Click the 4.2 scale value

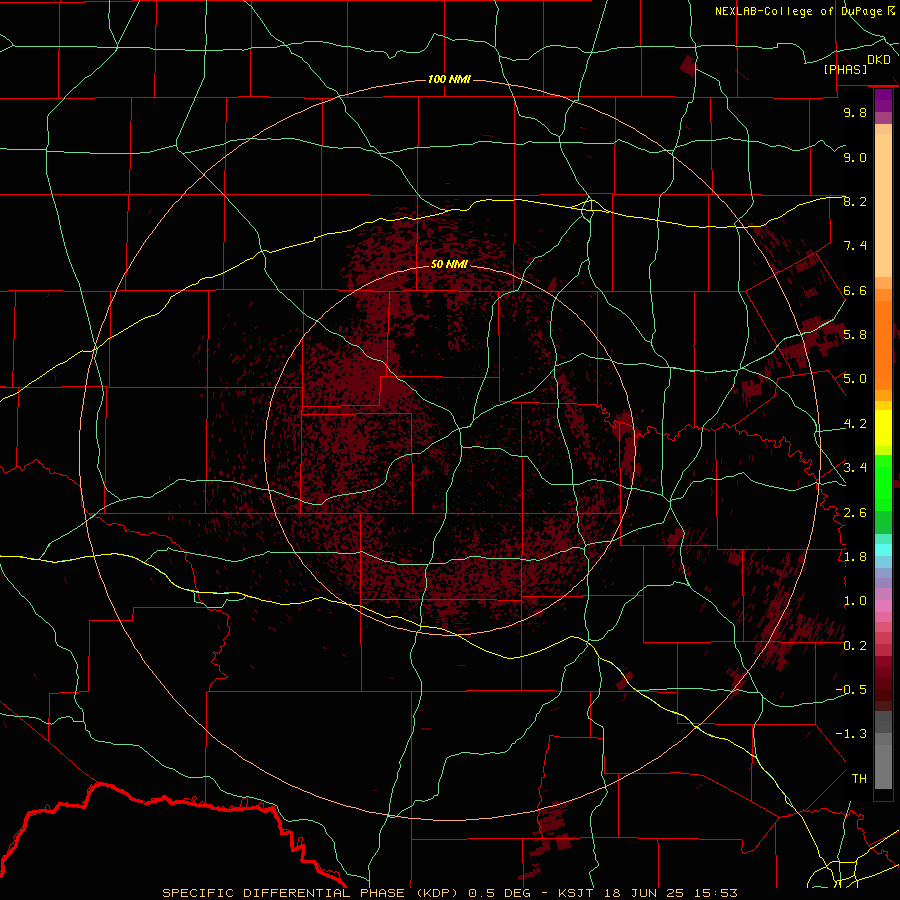pyautogui.click(x=855, y=424)
